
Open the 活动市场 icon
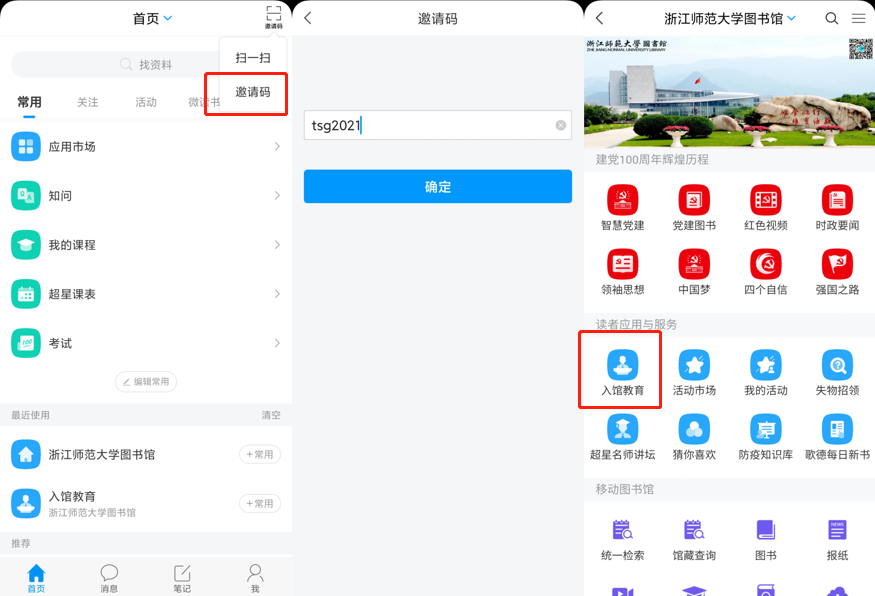[x=694, y=364]
